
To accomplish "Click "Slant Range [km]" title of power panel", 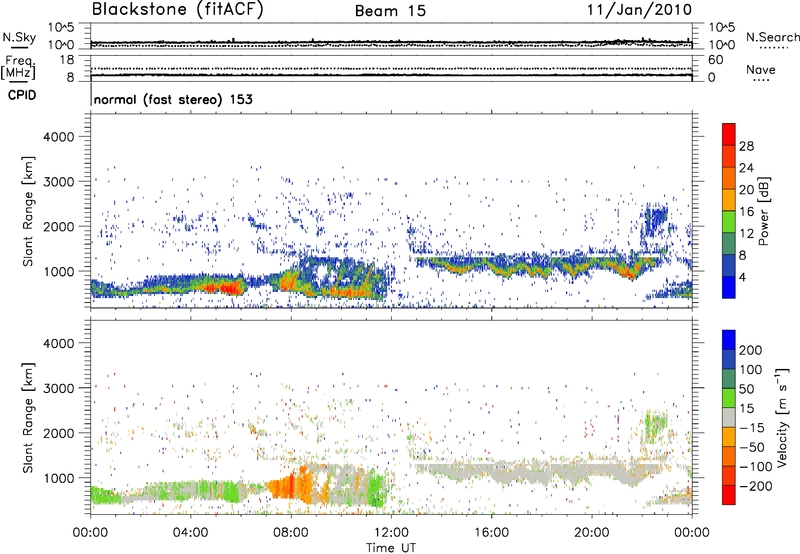I will tap(28, 211).
